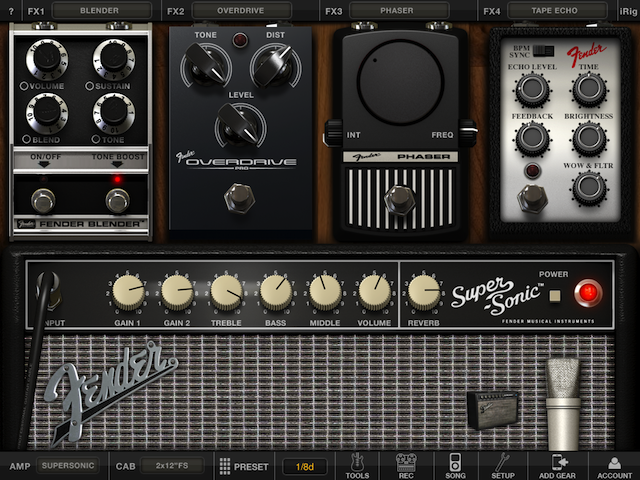
Task: Click the FX1 slot label
Action: 36,11
